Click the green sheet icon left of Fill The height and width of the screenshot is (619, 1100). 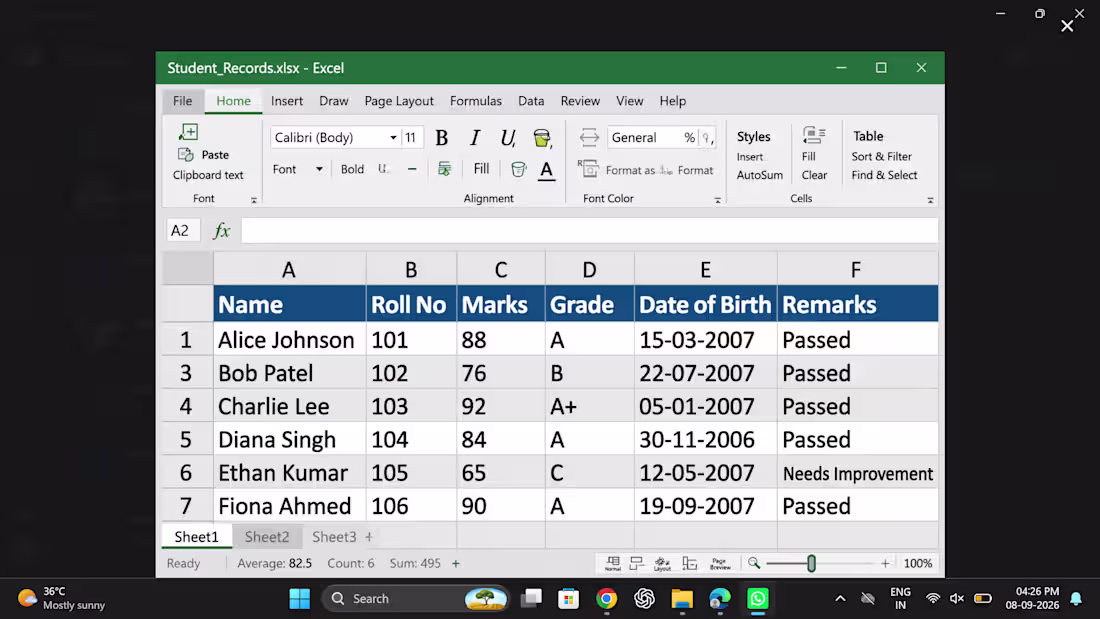pos(444,169)
